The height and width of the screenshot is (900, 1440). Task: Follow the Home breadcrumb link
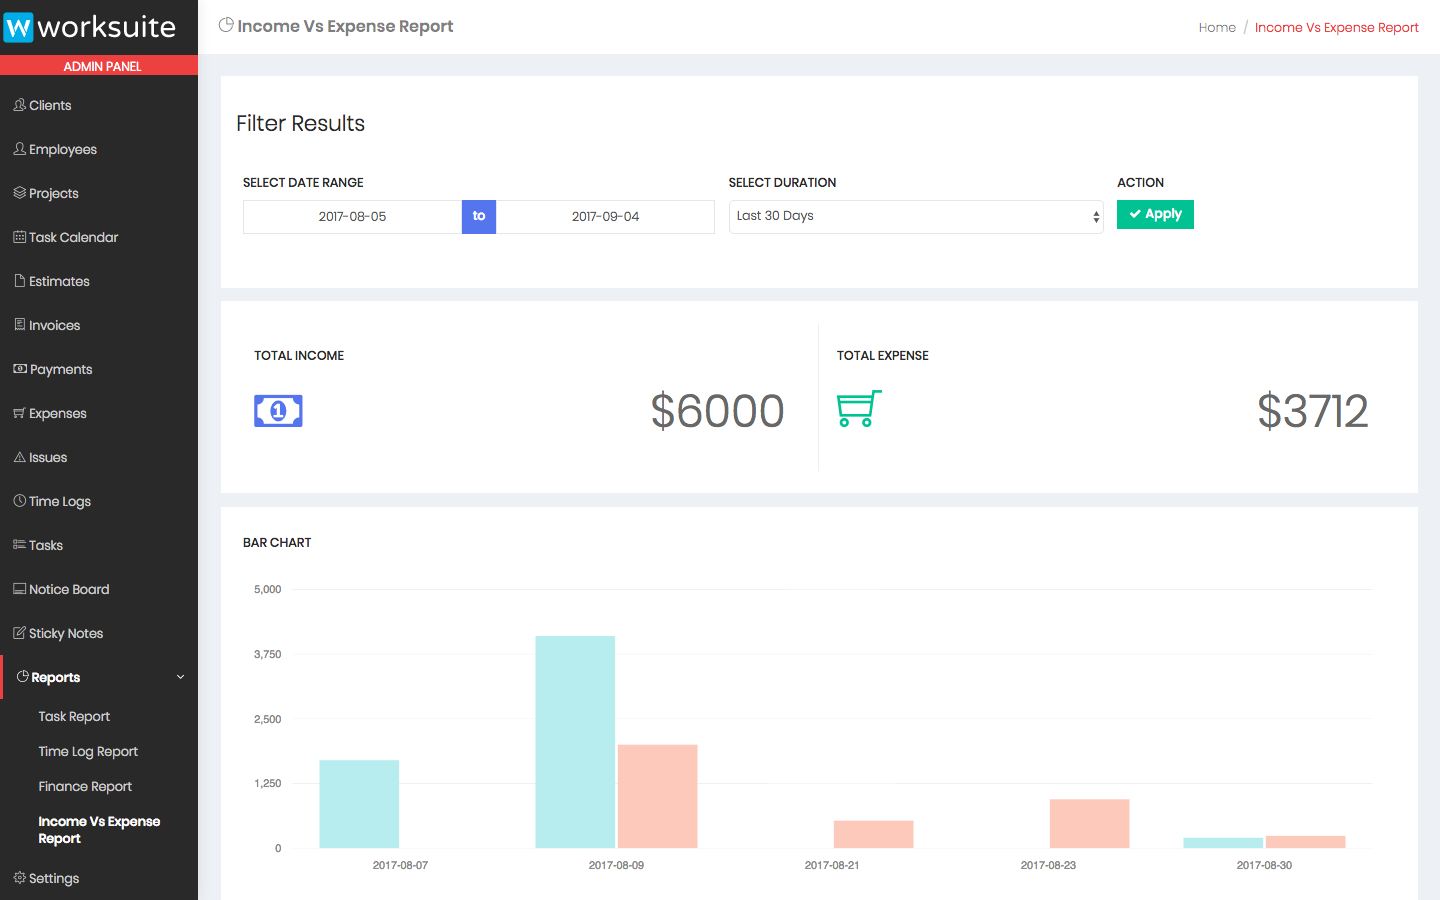pos(1217,27)
